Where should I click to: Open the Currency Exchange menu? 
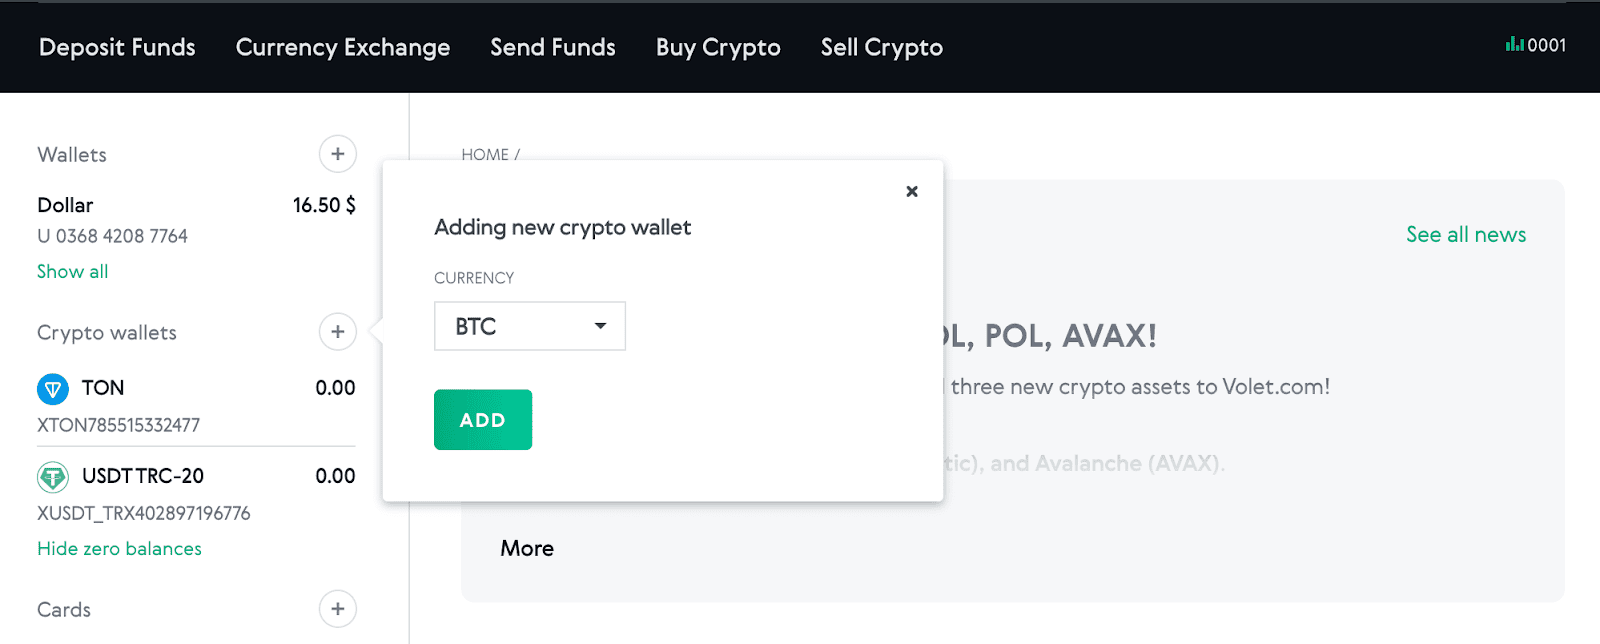click(x=342, y=47)
